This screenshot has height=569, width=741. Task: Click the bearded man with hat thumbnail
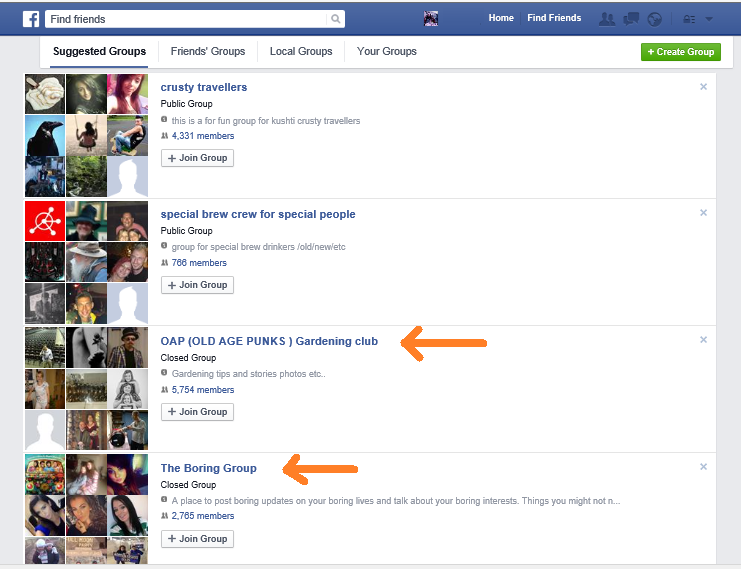coord(86,262)
